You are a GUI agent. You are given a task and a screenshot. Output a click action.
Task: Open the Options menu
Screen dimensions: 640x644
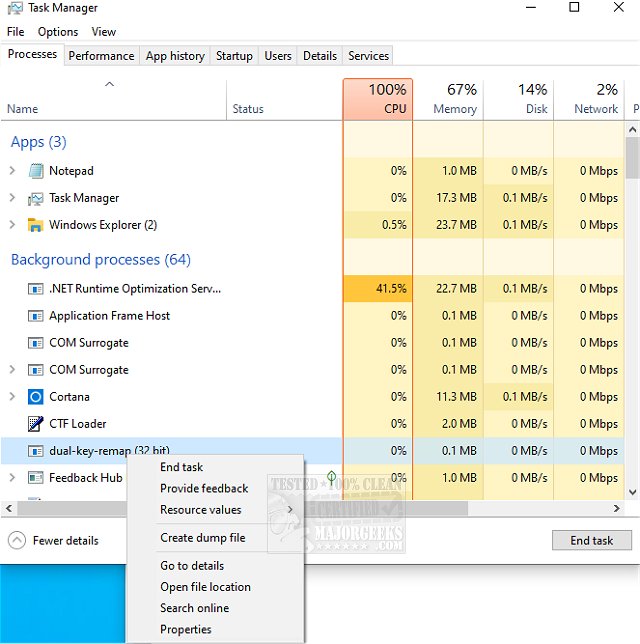[x=58, y=32]
